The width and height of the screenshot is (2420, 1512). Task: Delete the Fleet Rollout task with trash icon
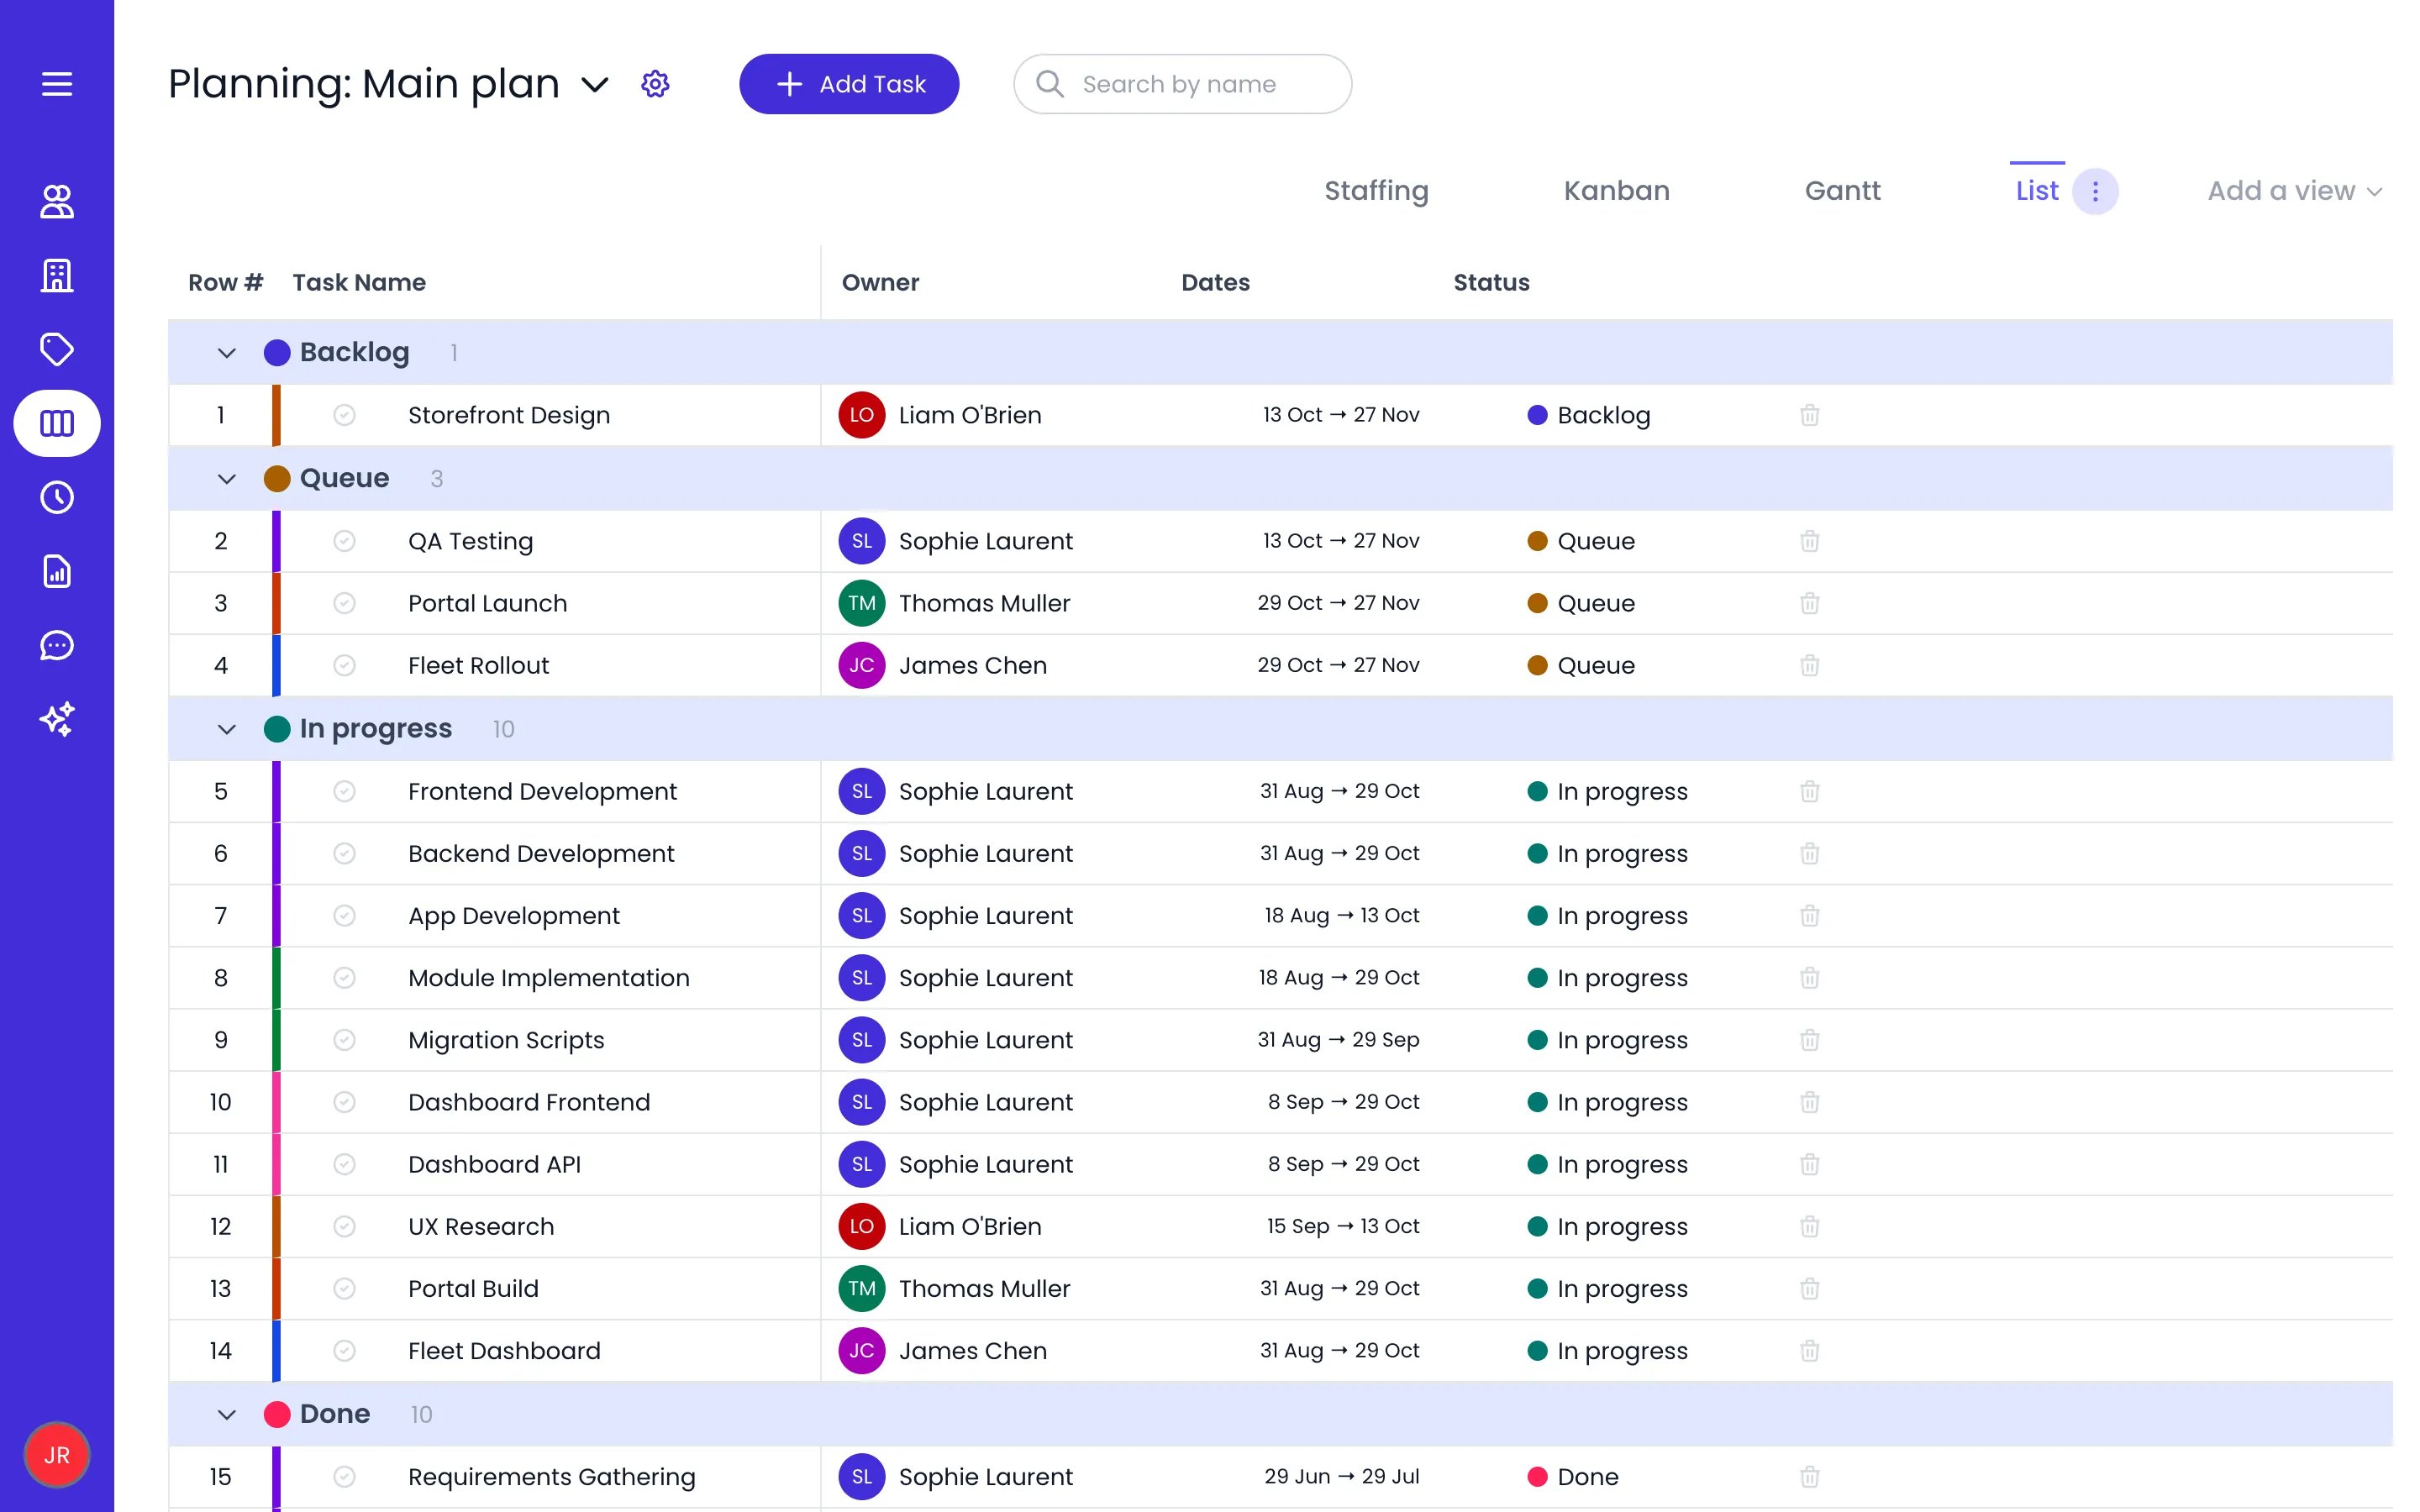(1809, 665)
